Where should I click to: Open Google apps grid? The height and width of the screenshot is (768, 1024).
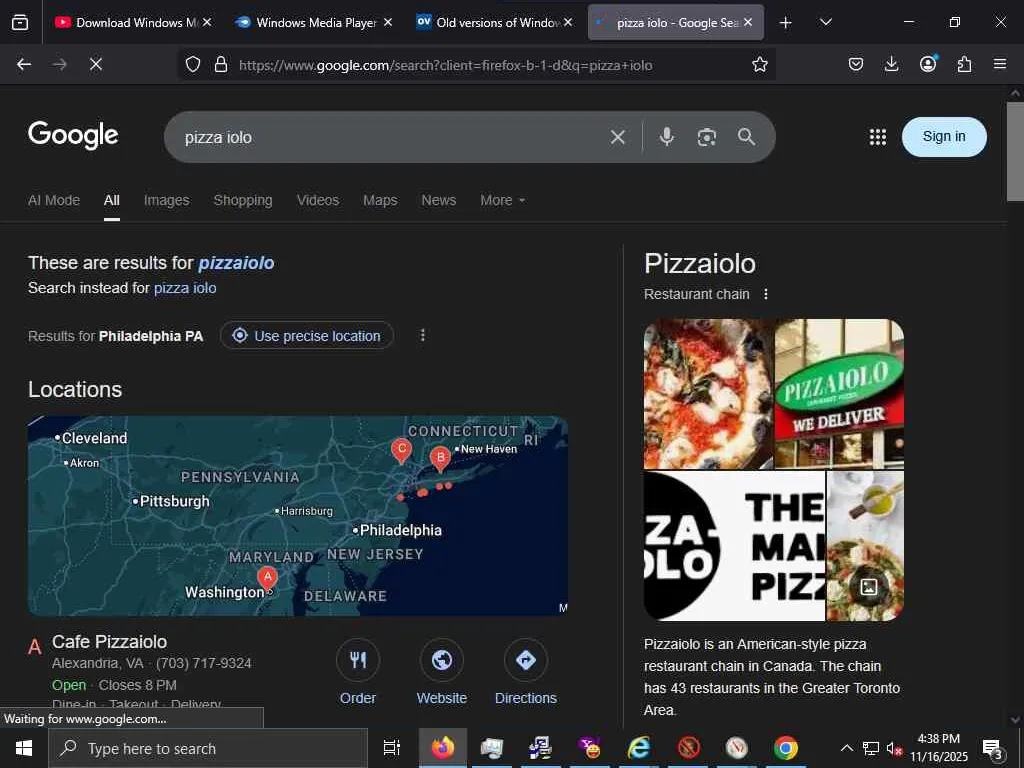tap(878, 137)
